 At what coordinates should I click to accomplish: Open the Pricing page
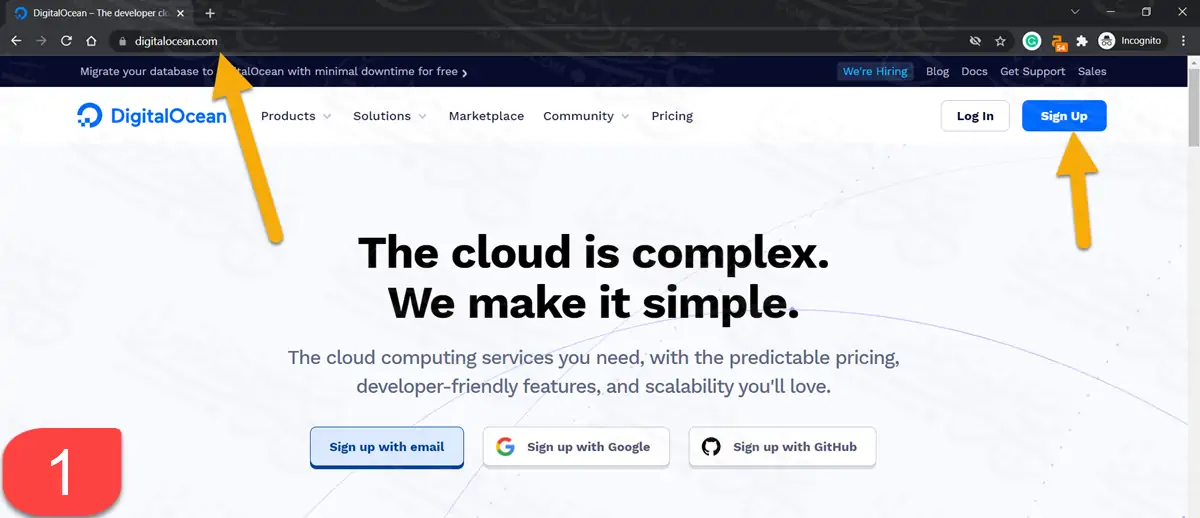[x=672, y=116]
